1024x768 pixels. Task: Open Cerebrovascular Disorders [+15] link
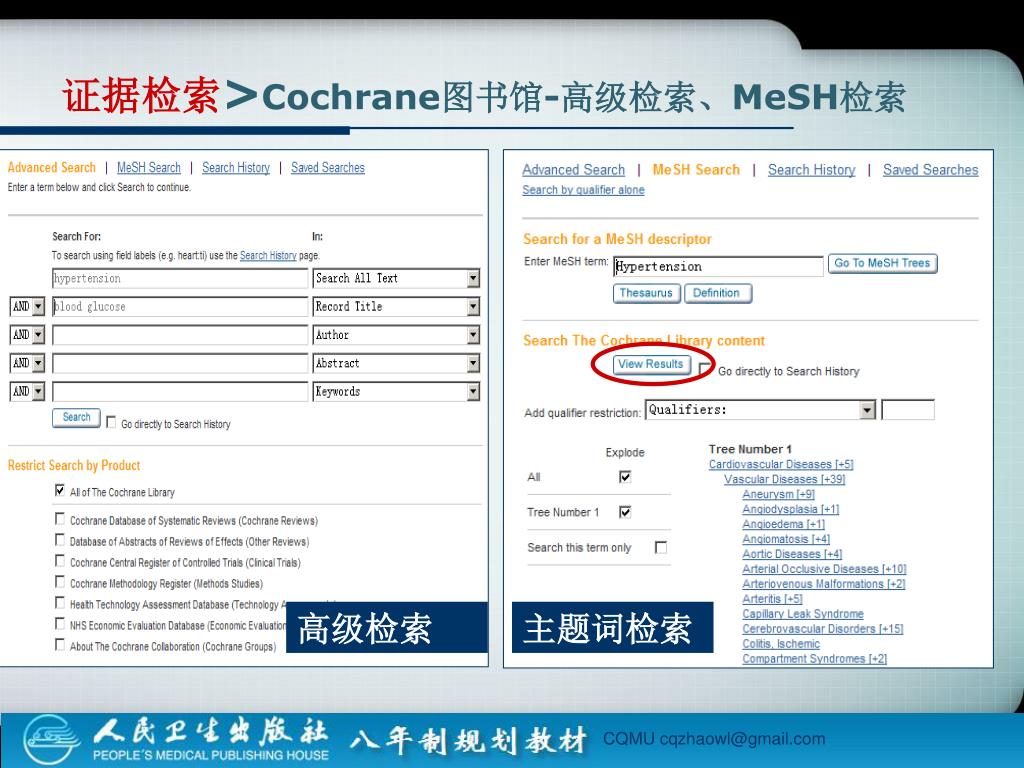tap(823, 630)
